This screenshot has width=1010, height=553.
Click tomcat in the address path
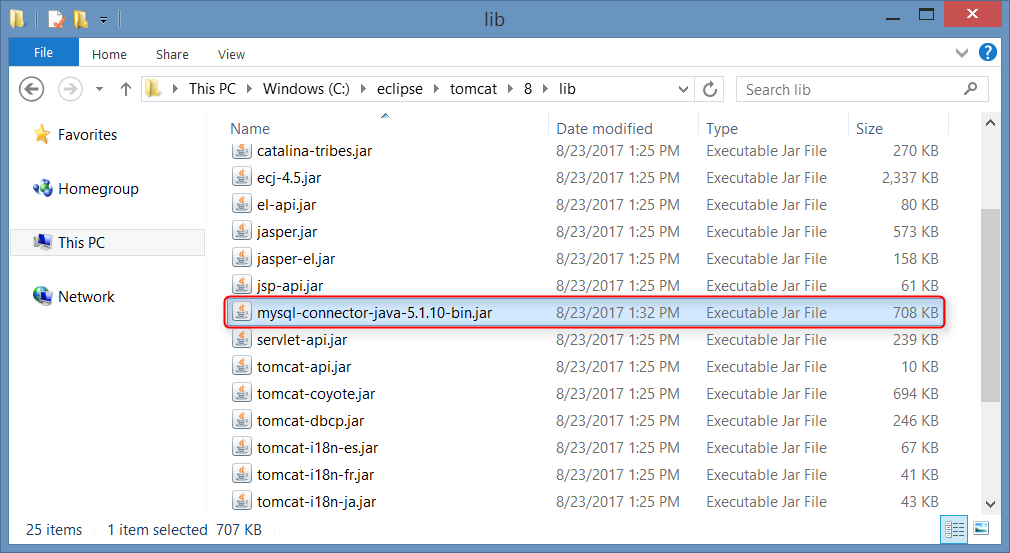tap(473, 89)
